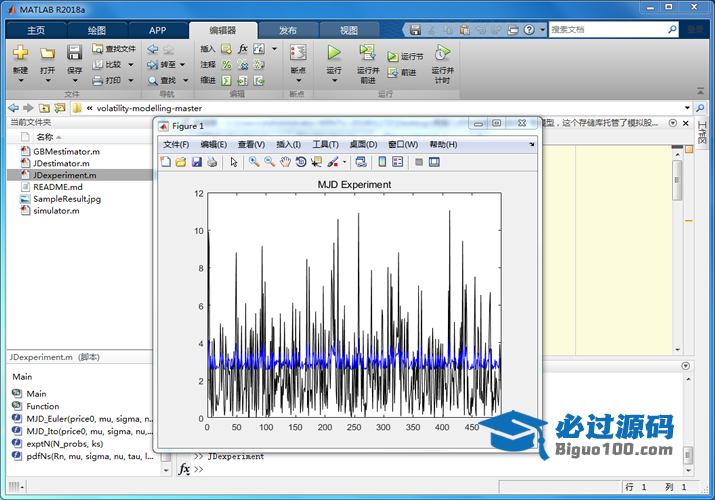Open Figure 1 File (文件) menu

(x=176, y=144)
